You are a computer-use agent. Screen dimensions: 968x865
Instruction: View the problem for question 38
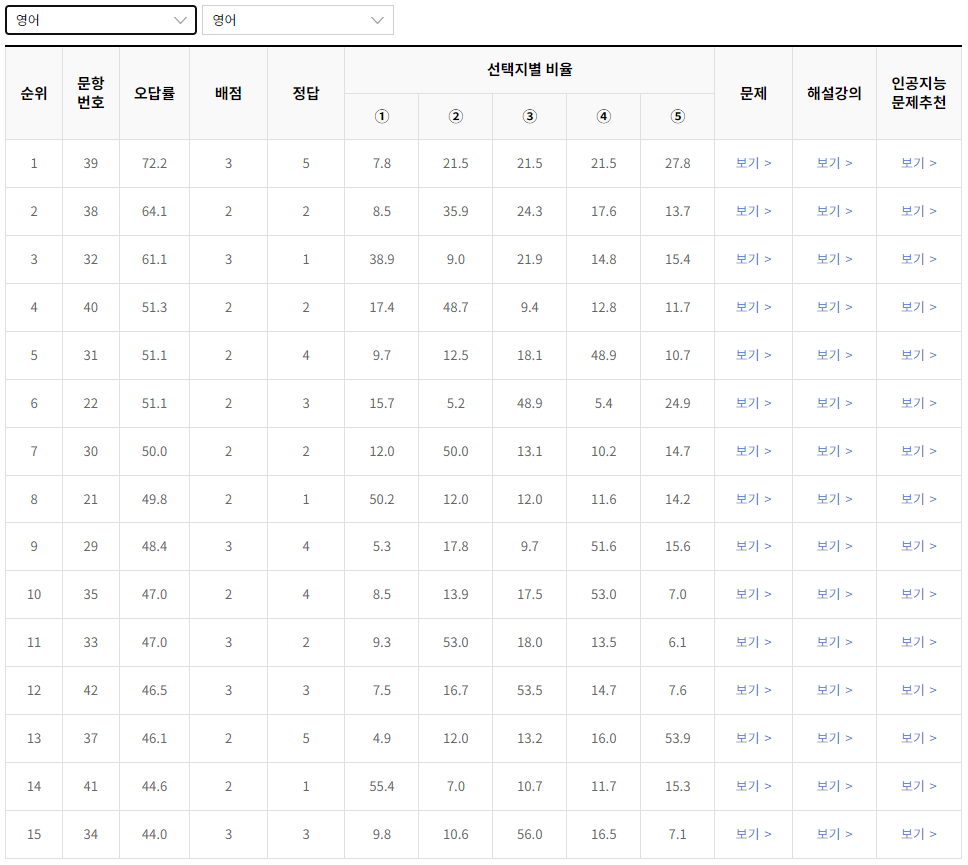(754, 211)
